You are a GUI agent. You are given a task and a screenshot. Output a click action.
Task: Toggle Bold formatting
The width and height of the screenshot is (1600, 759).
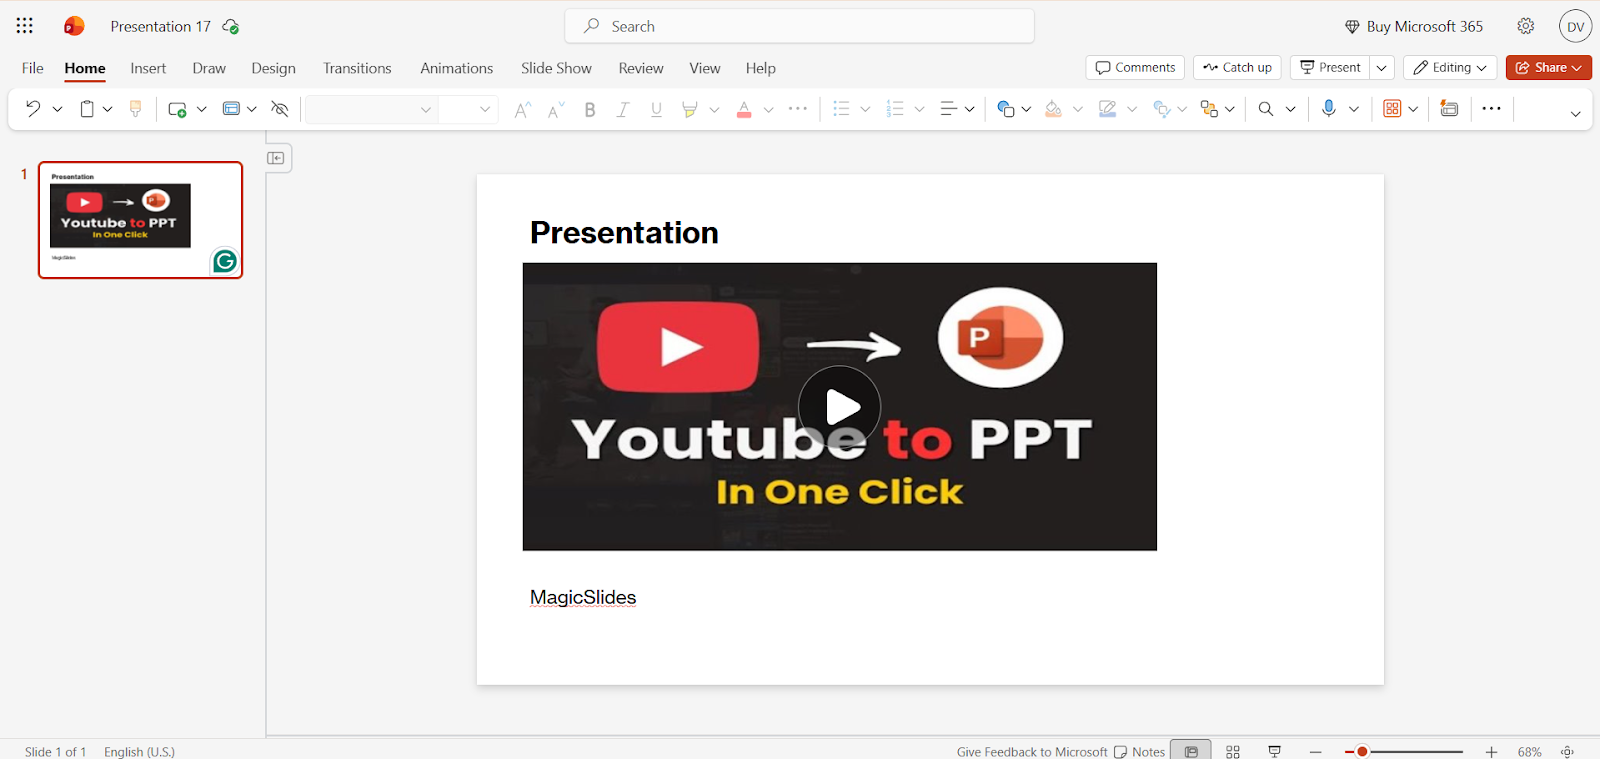590,109
